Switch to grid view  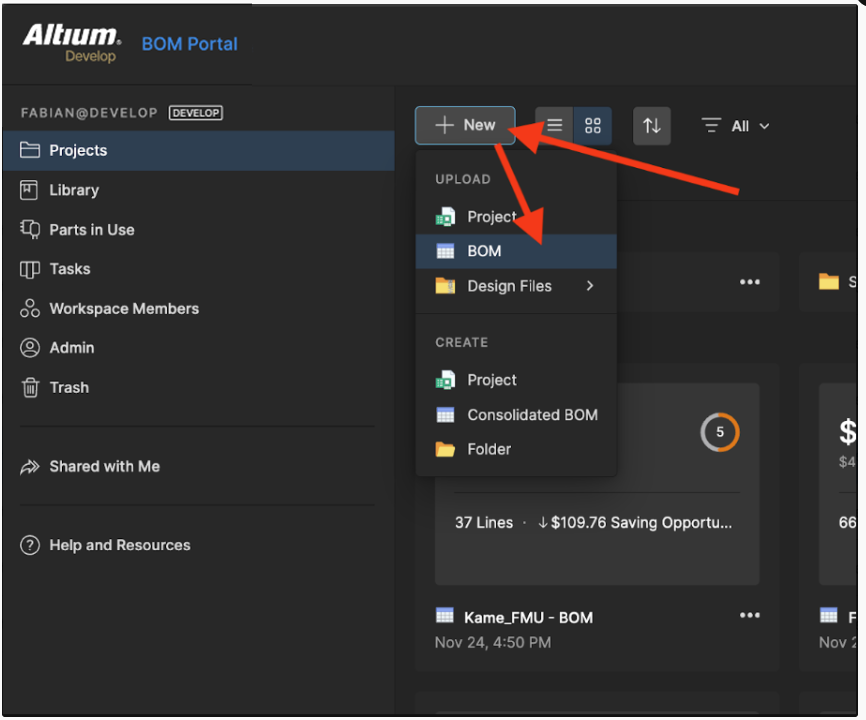(593, 125)
